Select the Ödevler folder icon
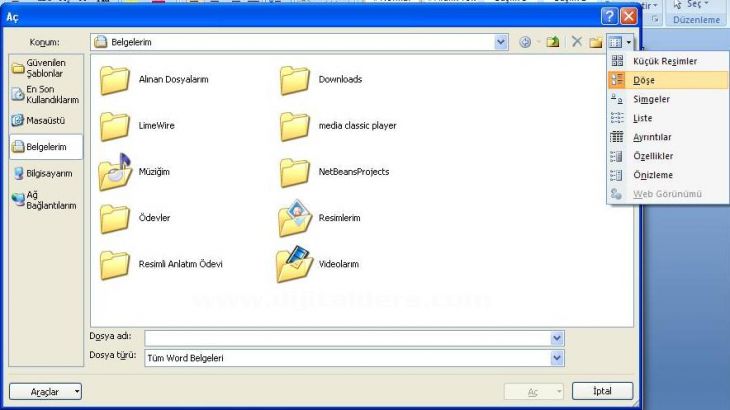The width and height of the screenshot is (730, 410). (115, 218)
